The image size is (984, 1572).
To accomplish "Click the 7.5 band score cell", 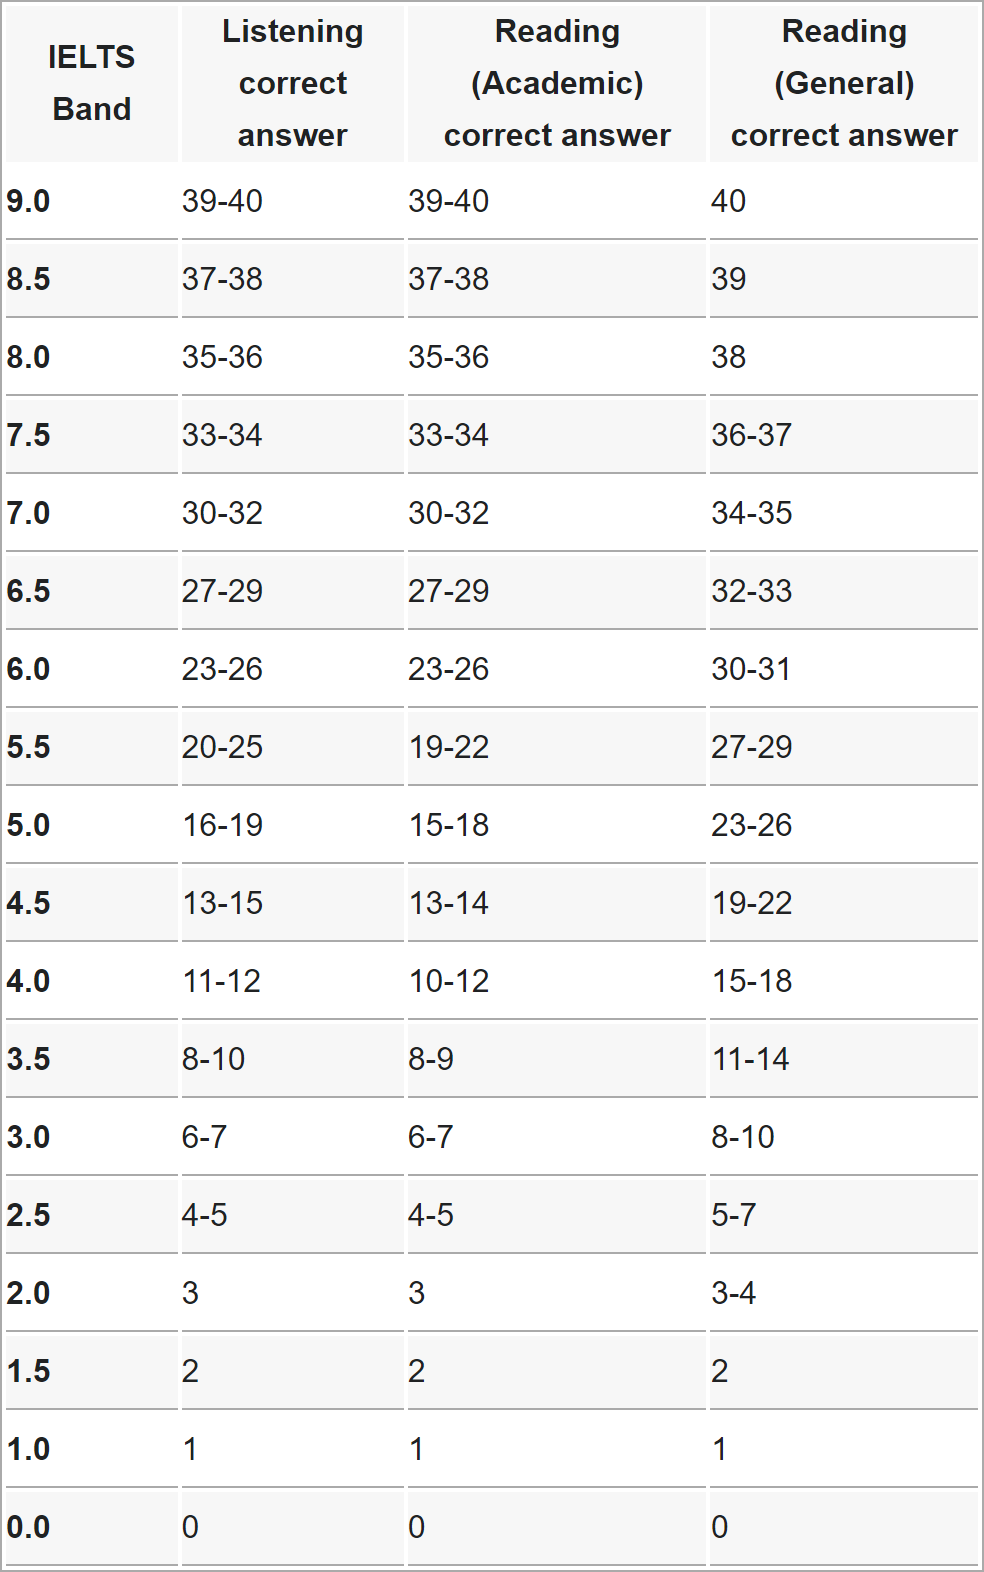I will 29,435.
